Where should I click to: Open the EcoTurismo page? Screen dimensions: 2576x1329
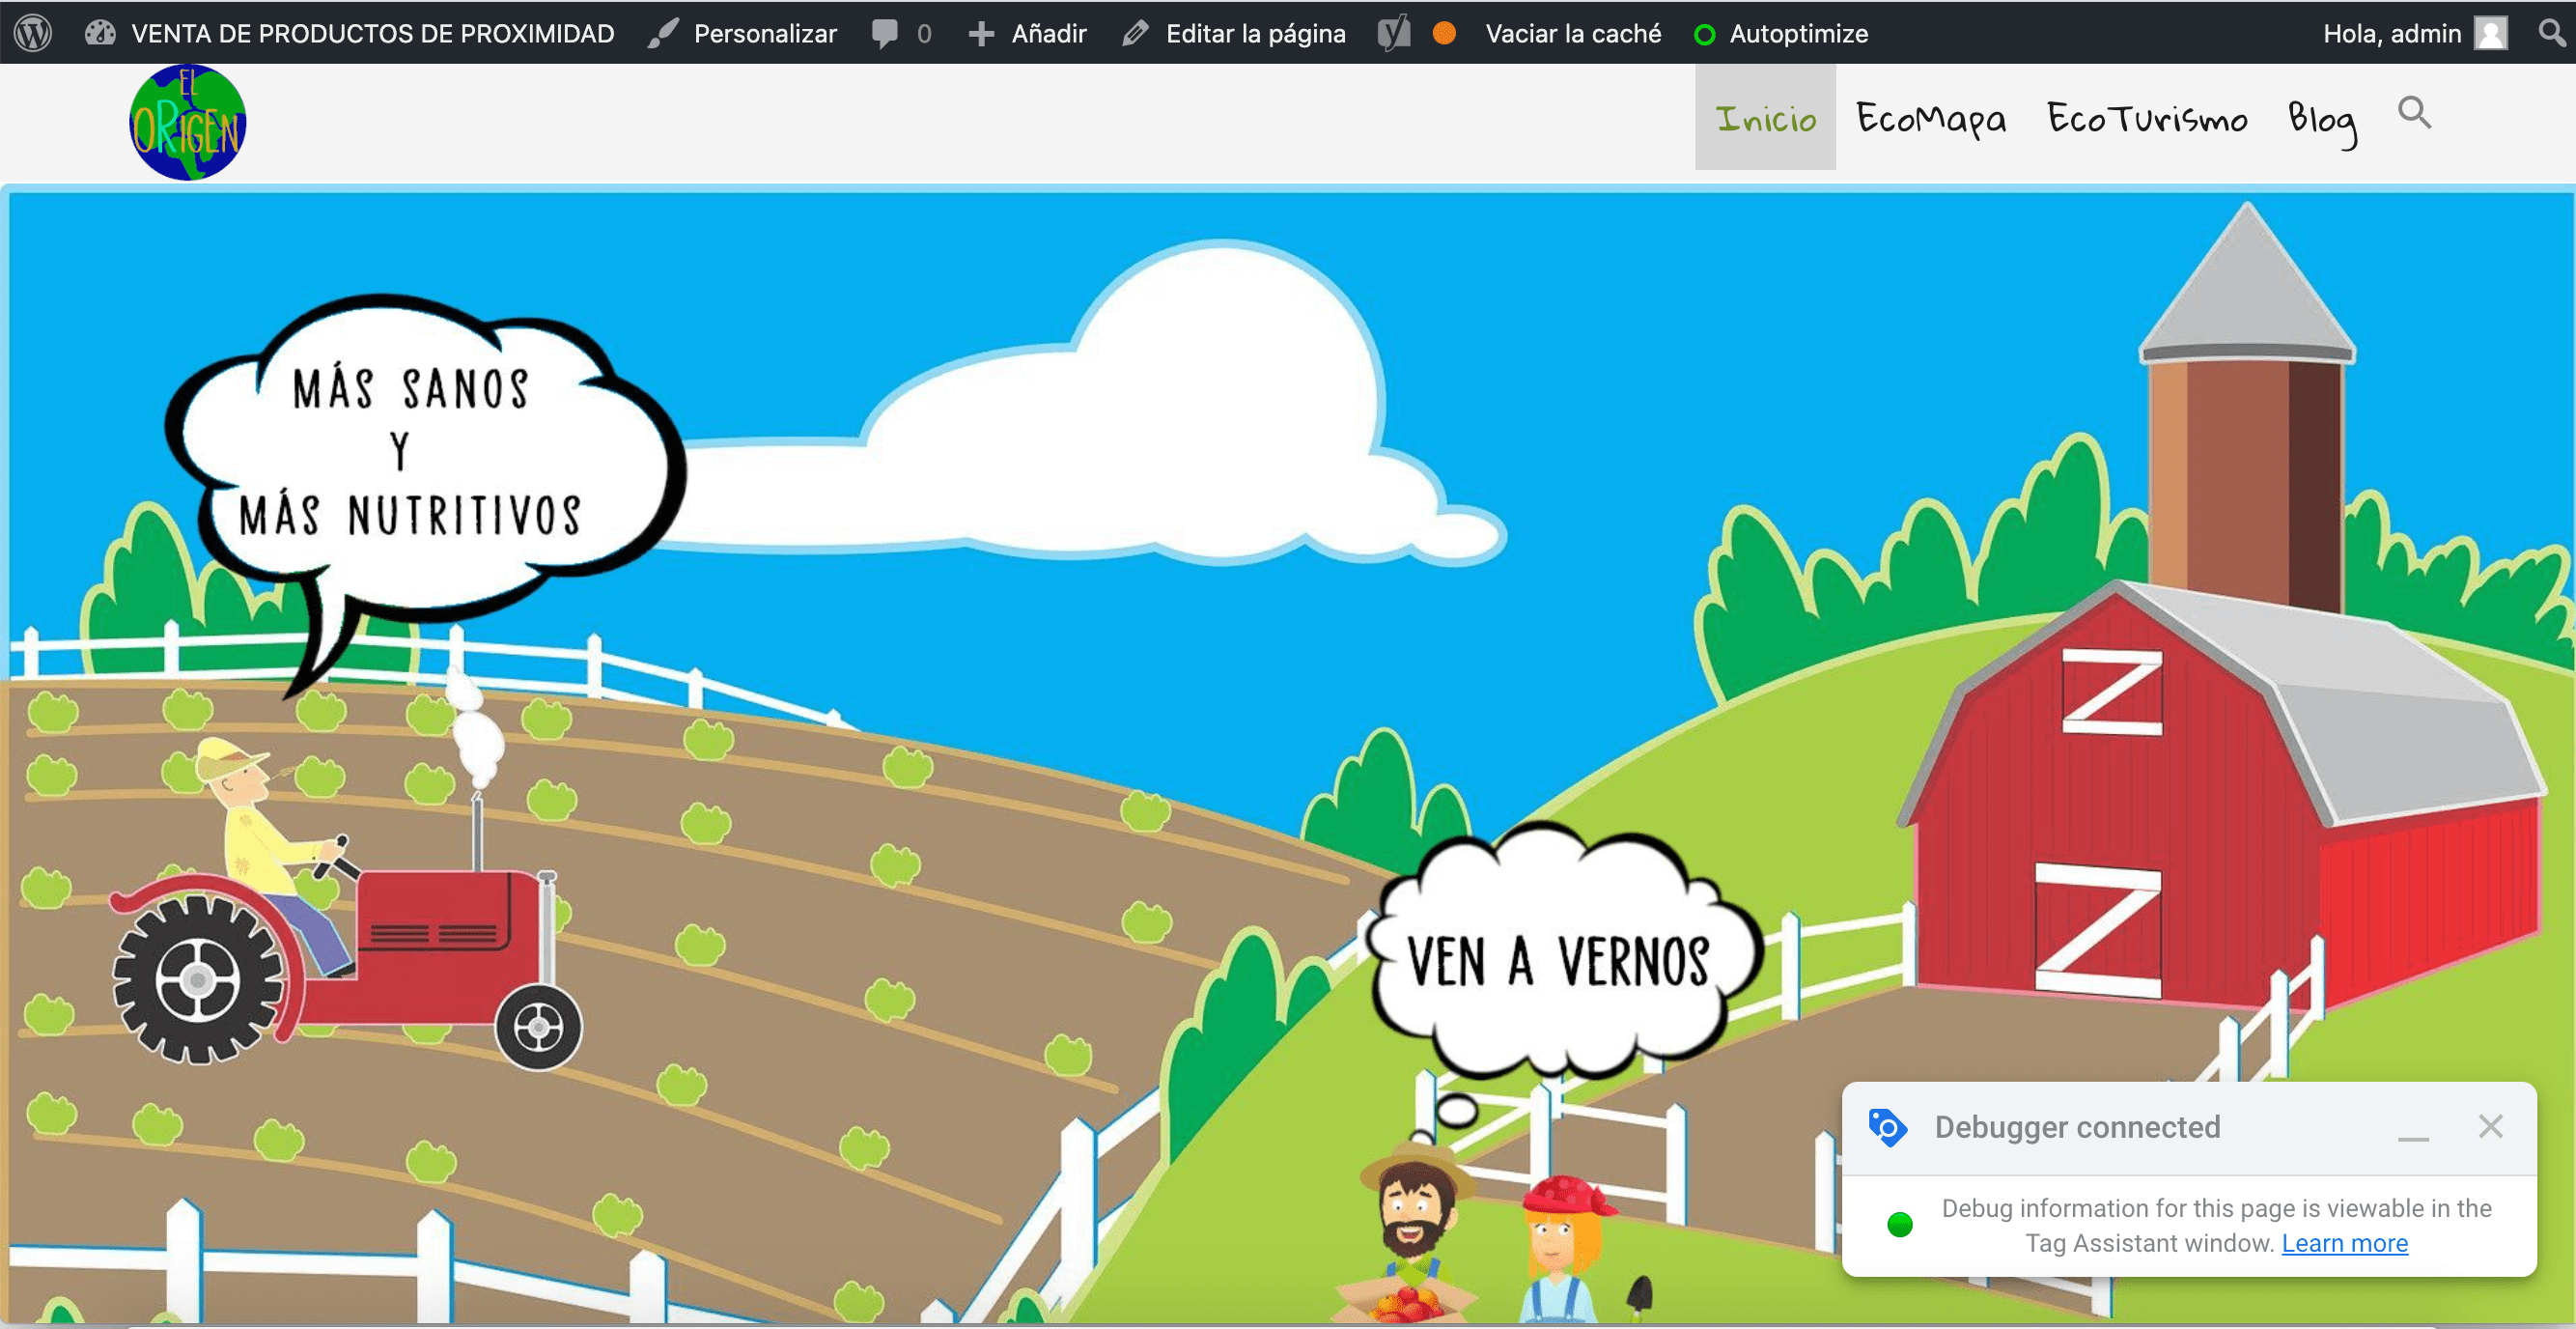coord(2147,118)
